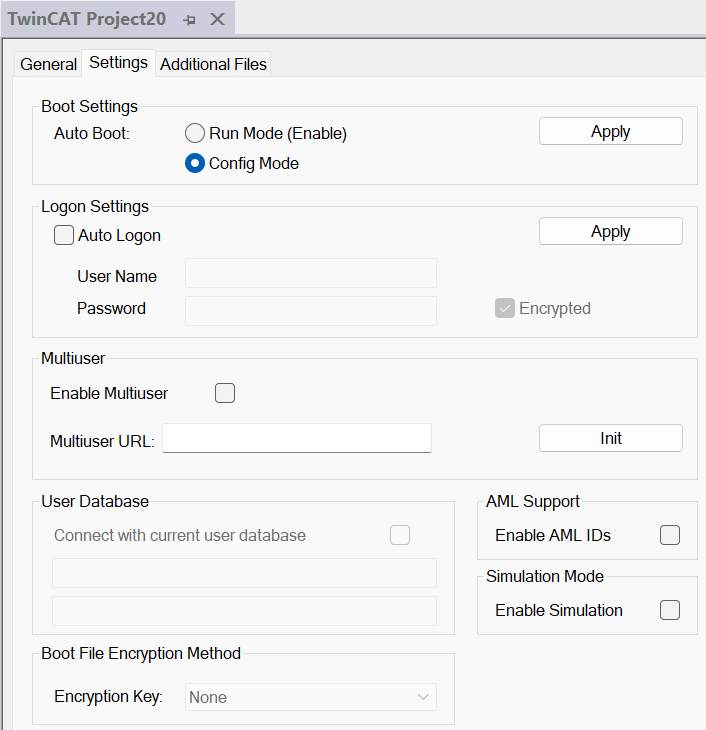Turn on Enable Simulation checkbox

[670, 610]
